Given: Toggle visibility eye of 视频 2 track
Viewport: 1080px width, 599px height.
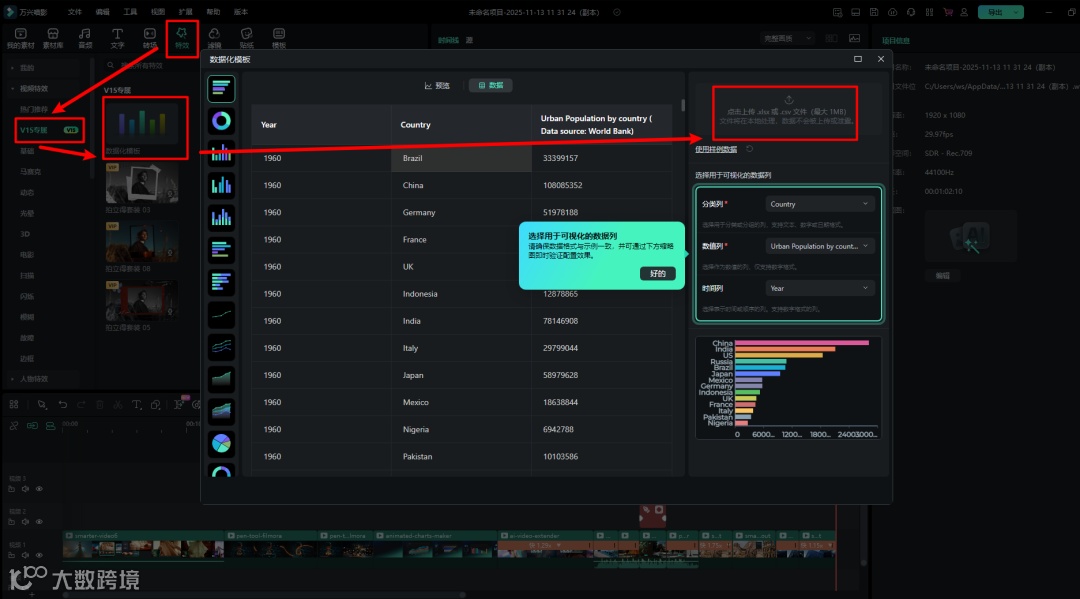Looking at the screenshot, I should click(39, 522).
